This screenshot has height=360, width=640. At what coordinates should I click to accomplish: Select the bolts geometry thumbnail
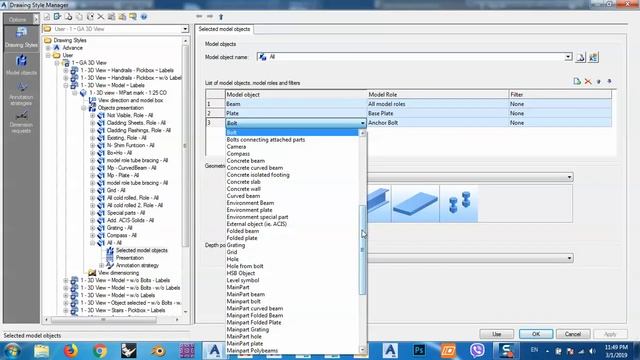coord(459,203)
